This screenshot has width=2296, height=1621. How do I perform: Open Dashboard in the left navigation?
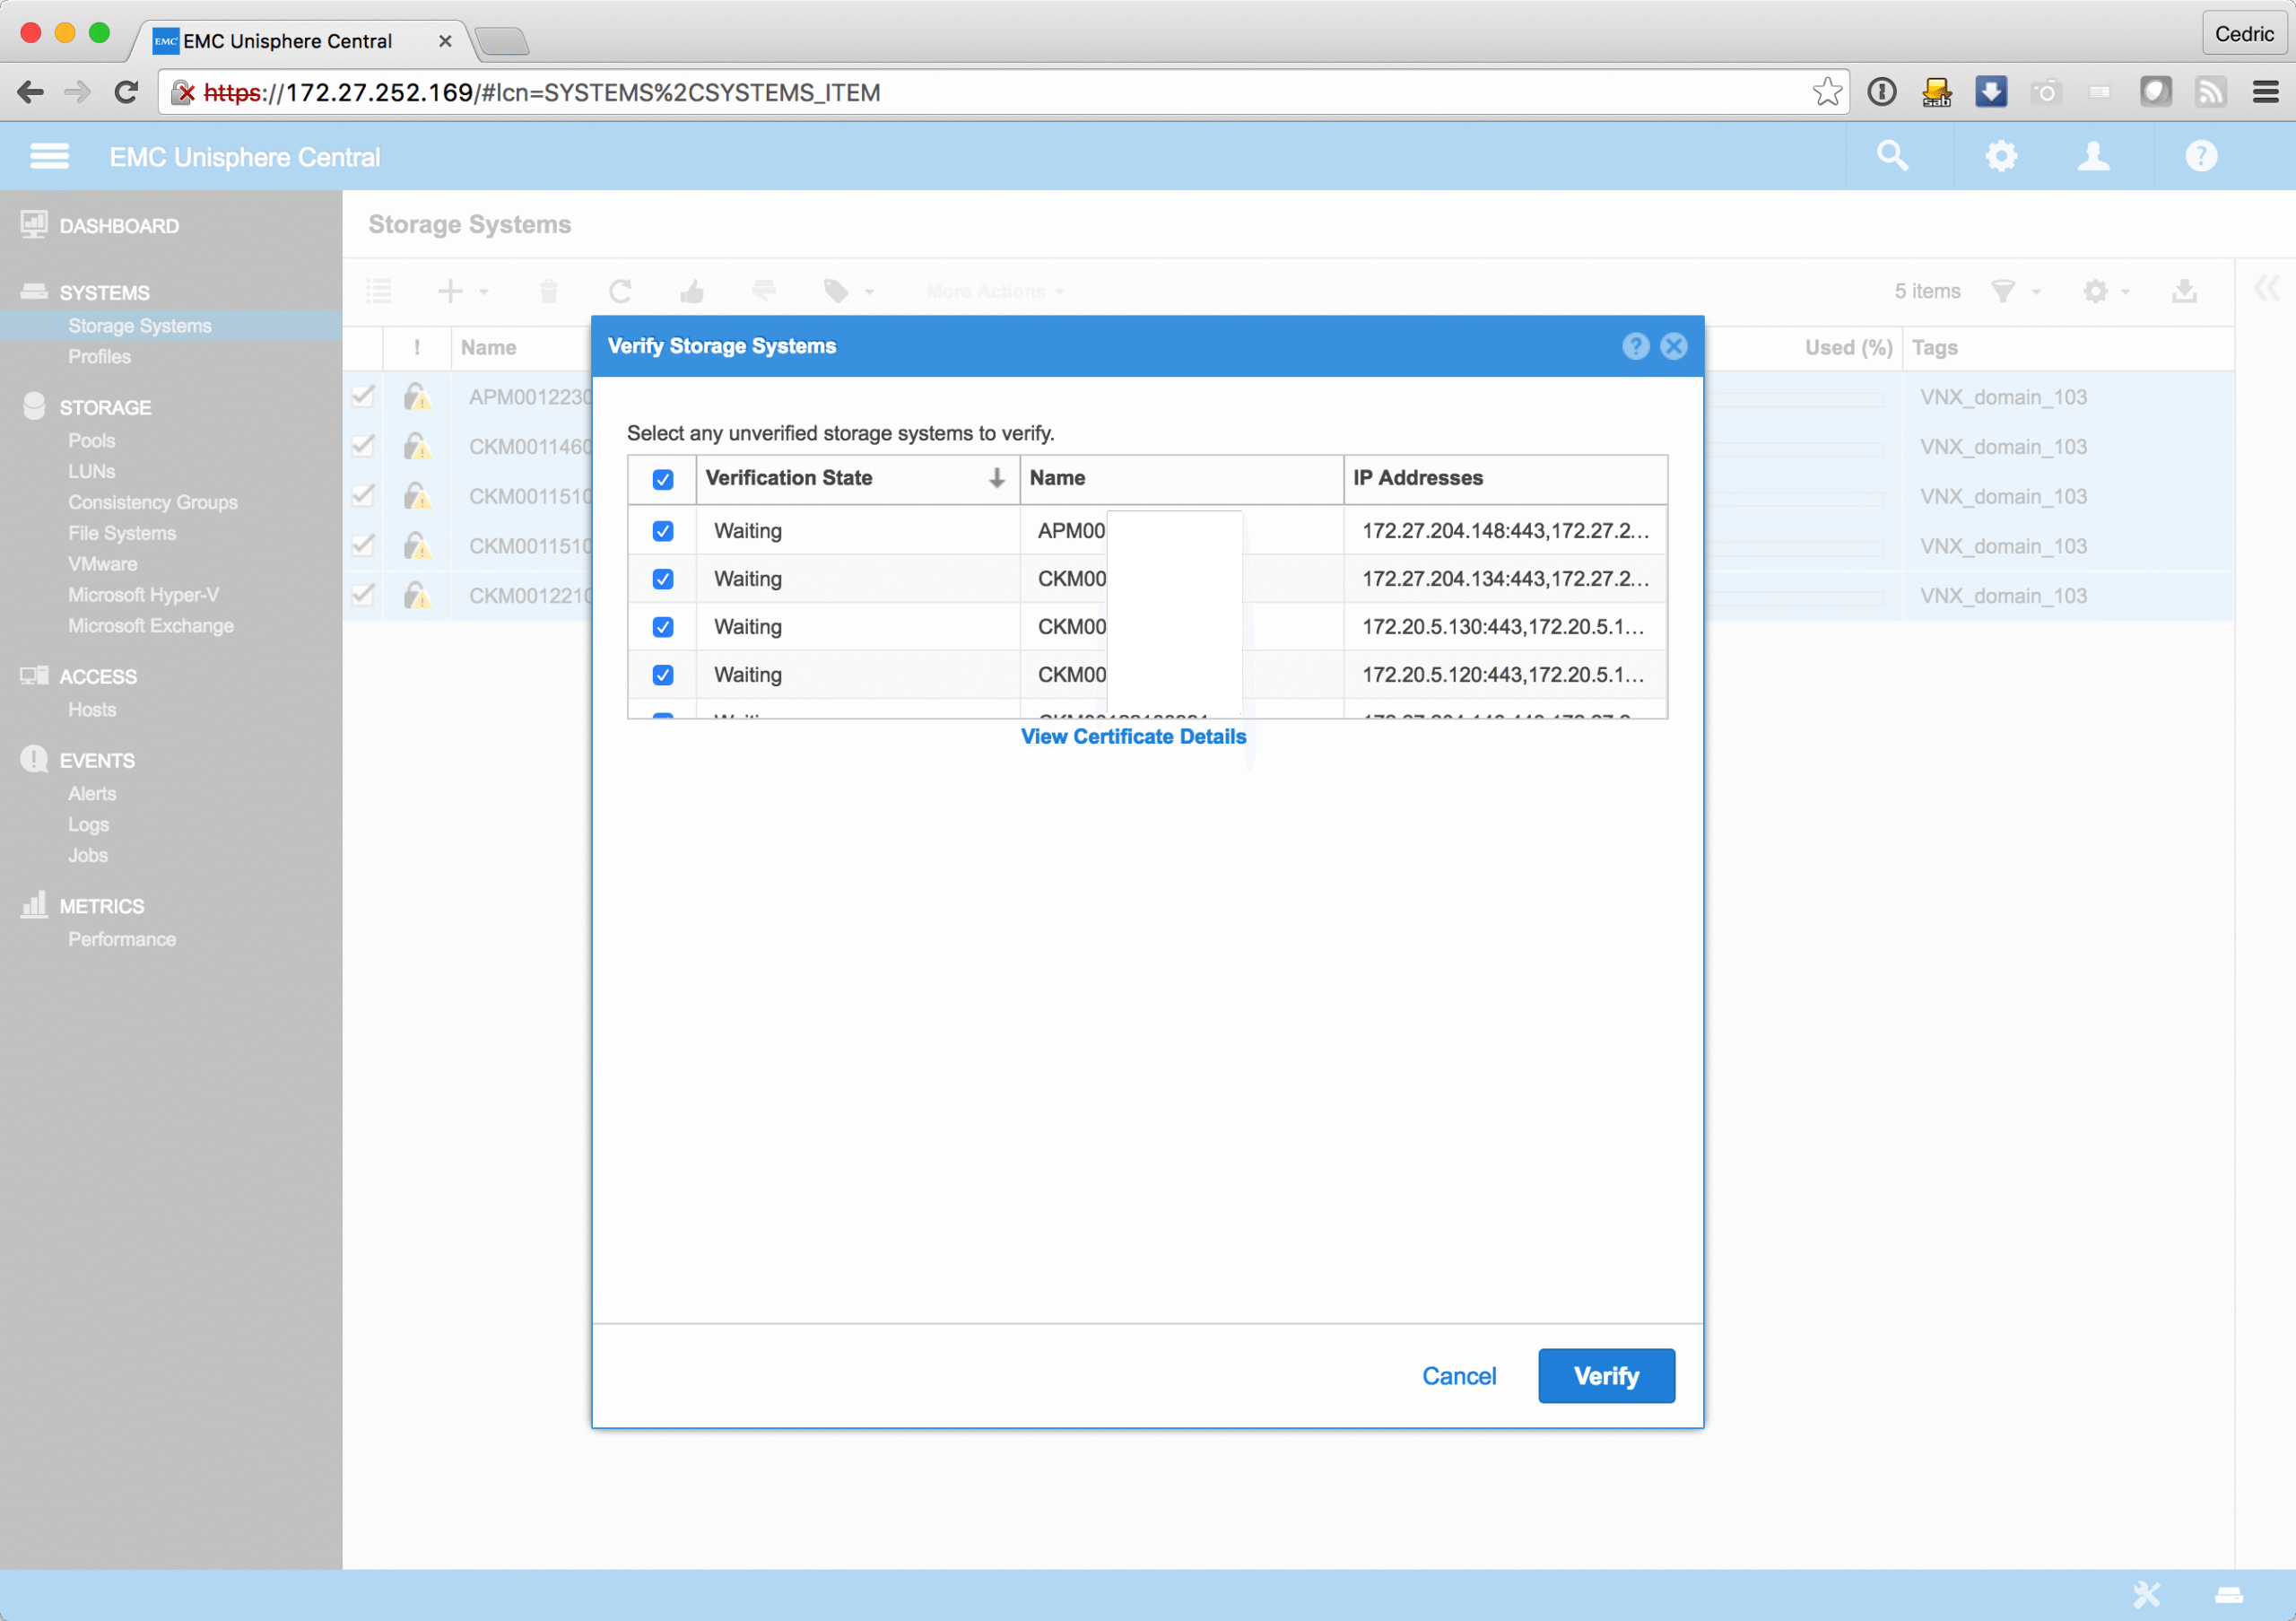118,226
